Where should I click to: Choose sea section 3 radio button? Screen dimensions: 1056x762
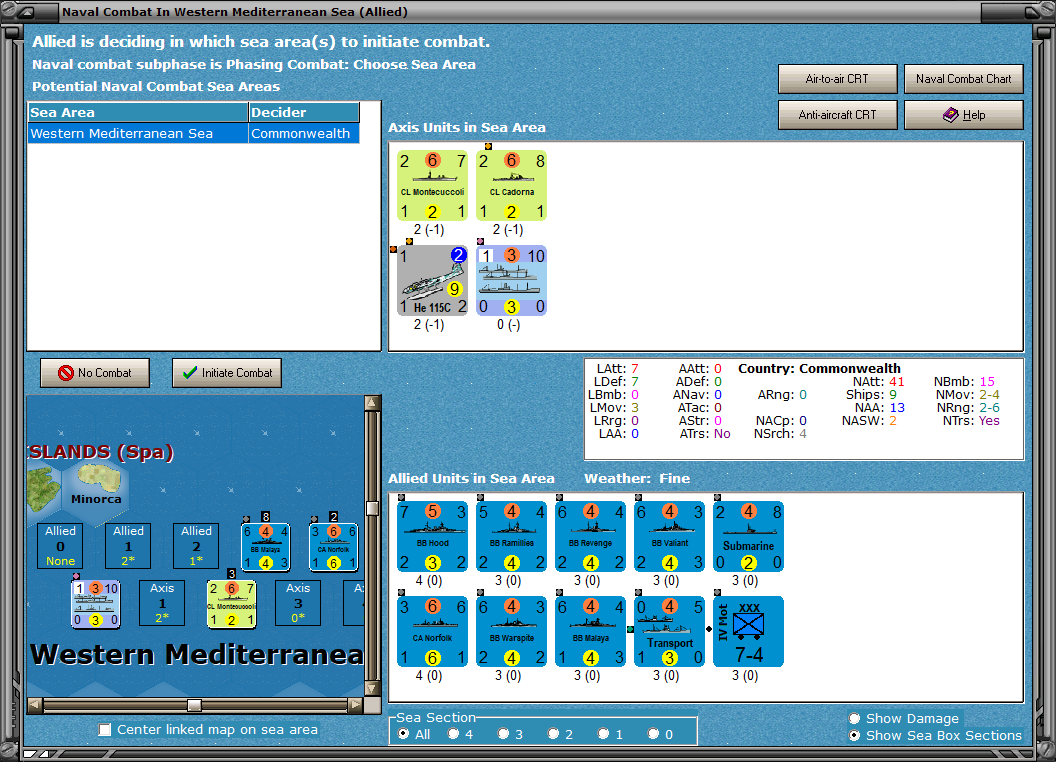(x=503, y=734)
